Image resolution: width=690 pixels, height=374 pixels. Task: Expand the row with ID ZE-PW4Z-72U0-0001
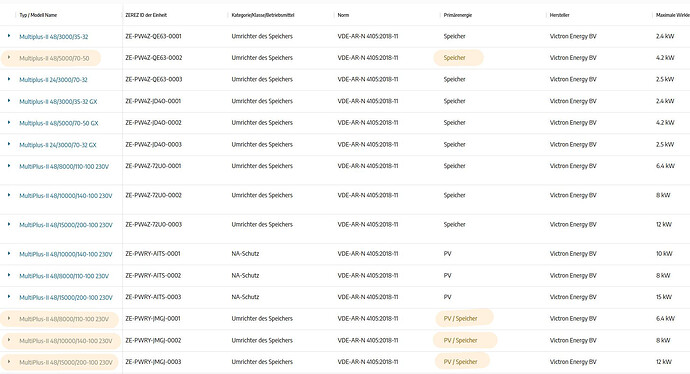[x=9, y=165]
